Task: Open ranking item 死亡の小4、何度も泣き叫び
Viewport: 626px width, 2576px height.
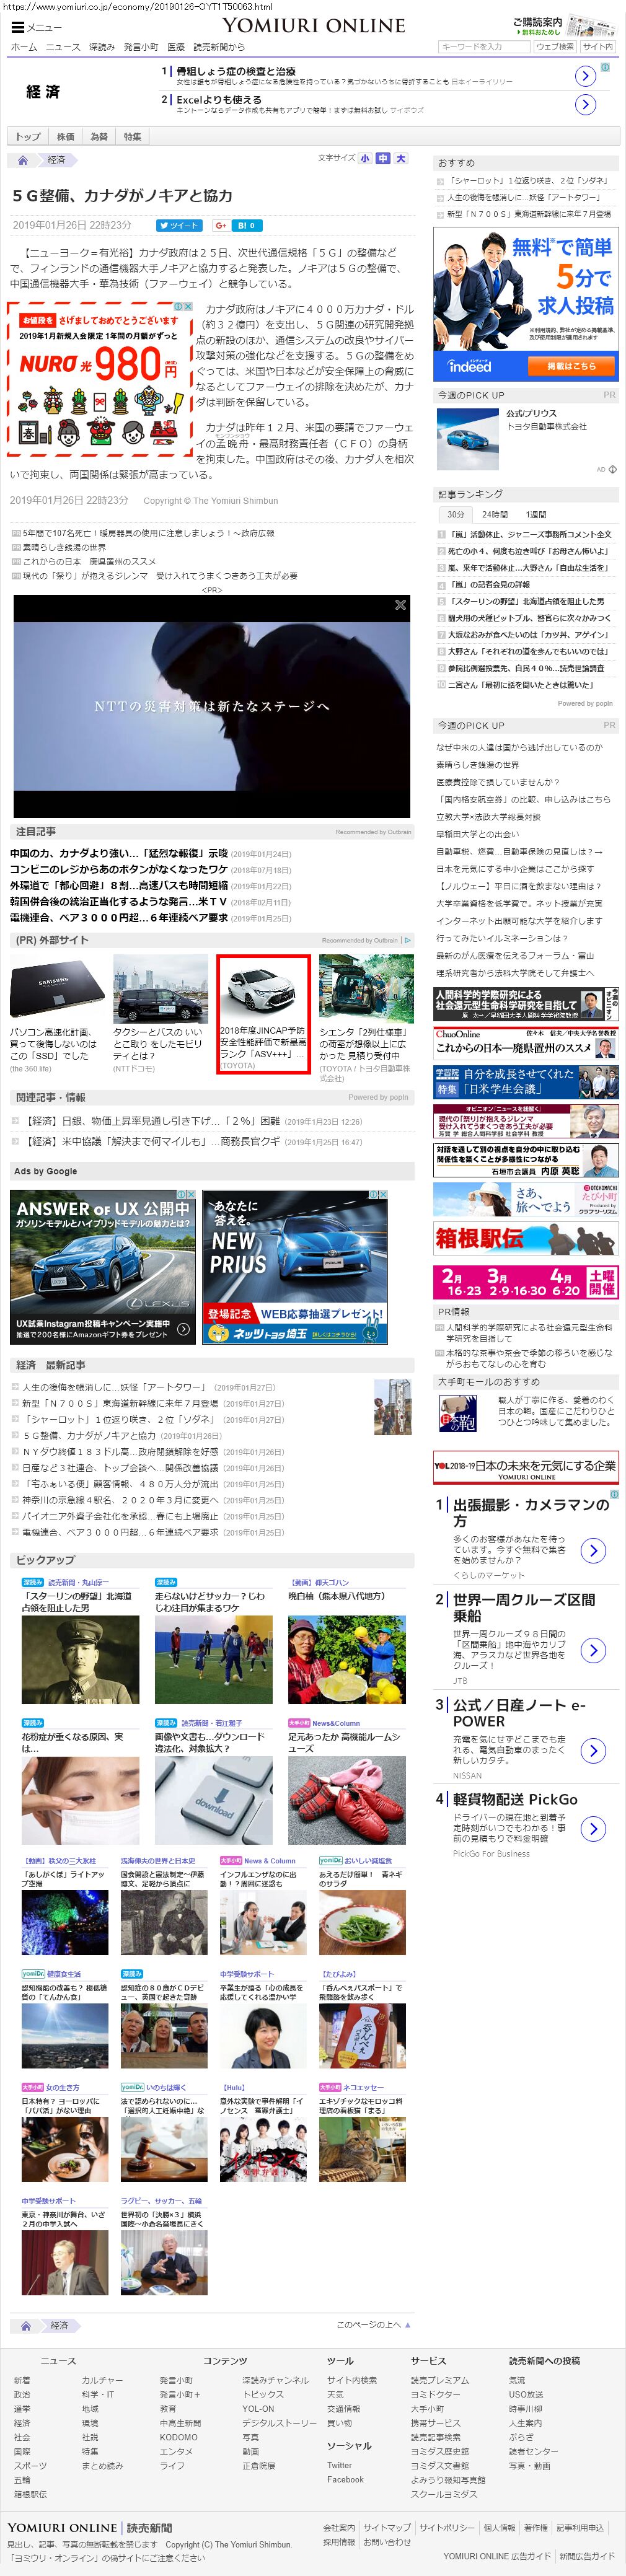Action: [529, 551]
